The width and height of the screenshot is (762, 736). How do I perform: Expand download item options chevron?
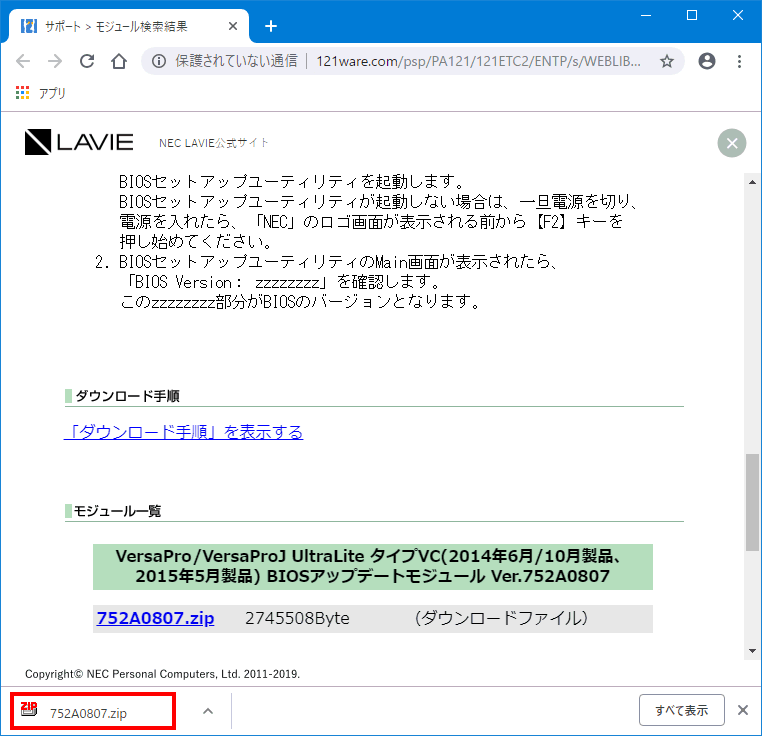tap(208, 711)
